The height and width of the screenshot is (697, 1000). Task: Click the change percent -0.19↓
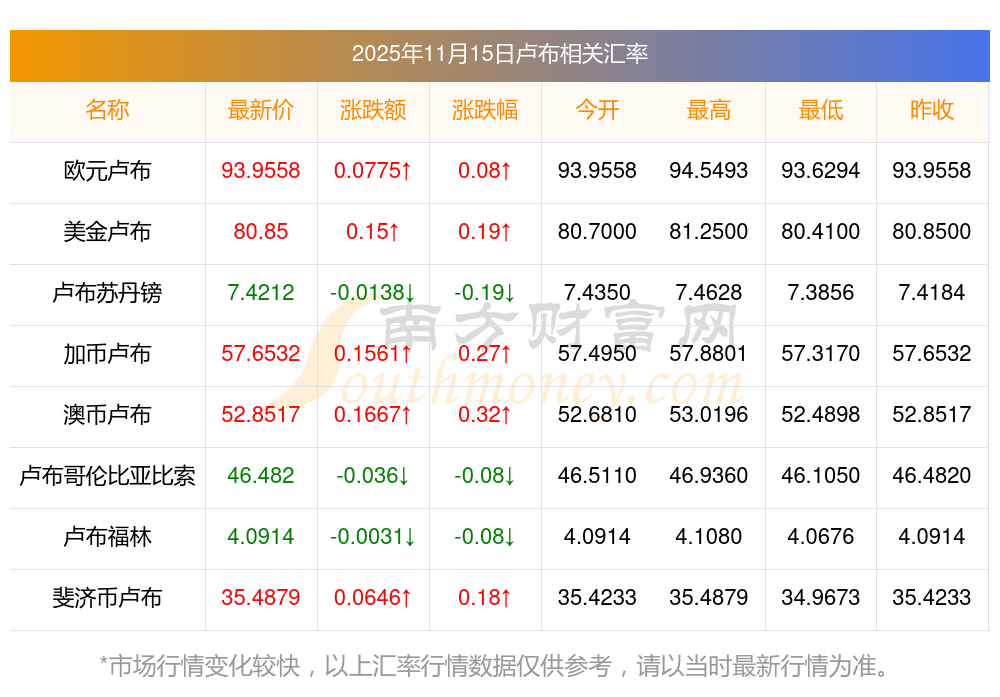(485, 293)
